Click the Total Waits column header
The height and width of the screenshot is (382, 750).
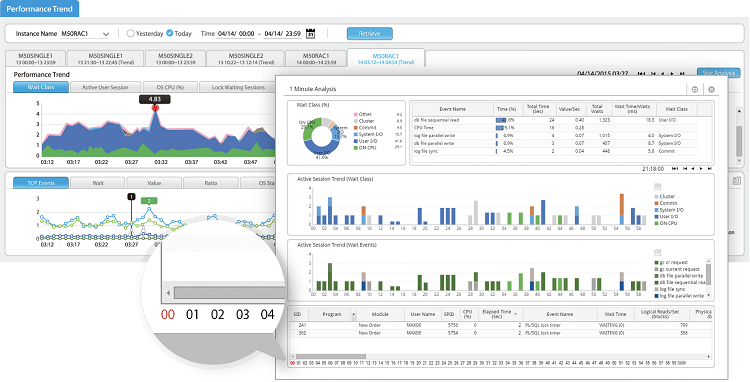tap(597, 109)
